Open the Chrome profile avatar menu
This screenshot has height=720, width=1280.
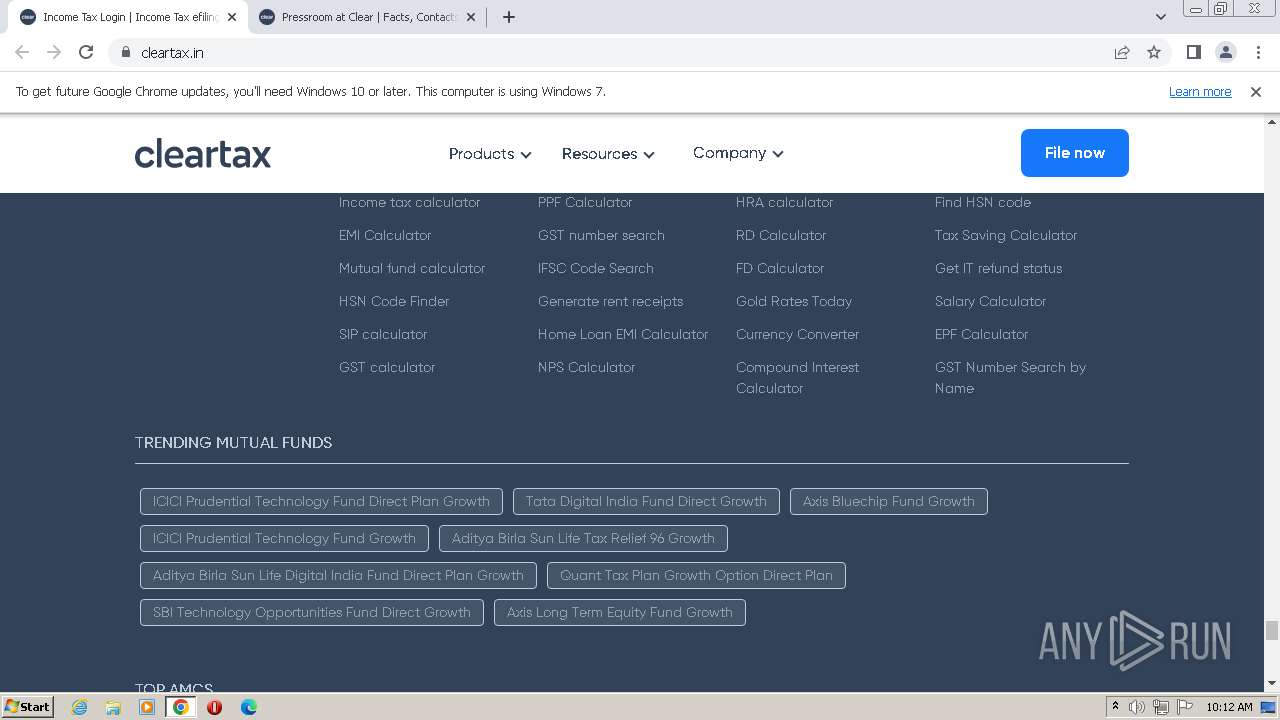coord(1225,52)
